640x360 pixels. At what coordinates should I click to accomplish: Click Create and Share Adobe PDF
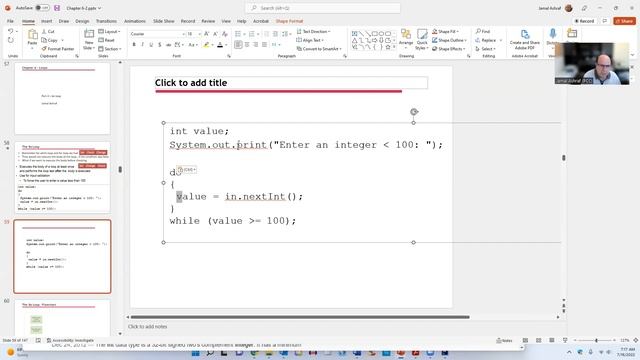coord(524,40)
